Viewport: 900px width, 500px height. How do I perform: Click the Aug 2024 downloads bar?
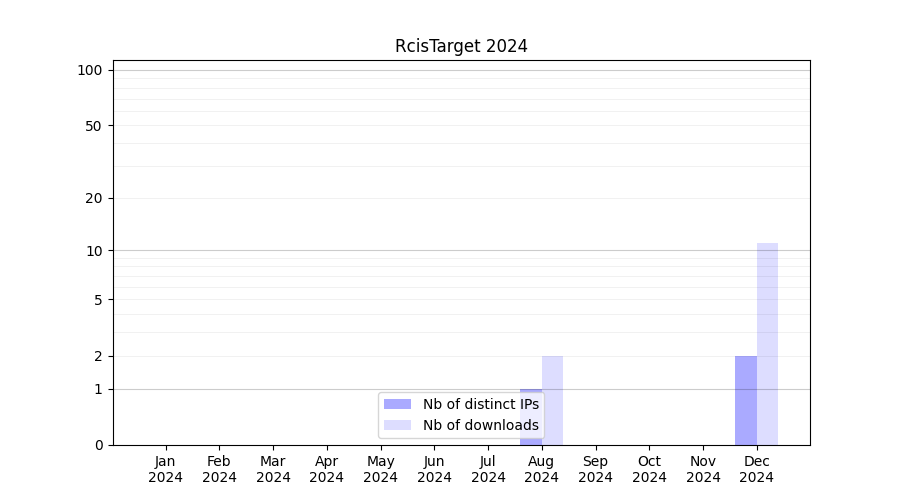click(x=553, y=400)
